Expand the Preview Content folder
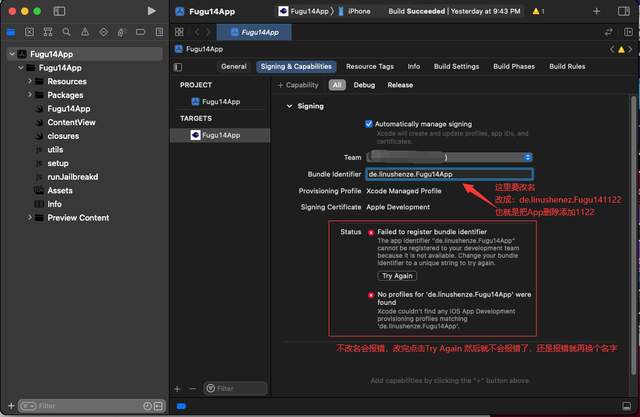Image resolution: width=640 pixels, height=417 pixels. [x=29, y=217]
